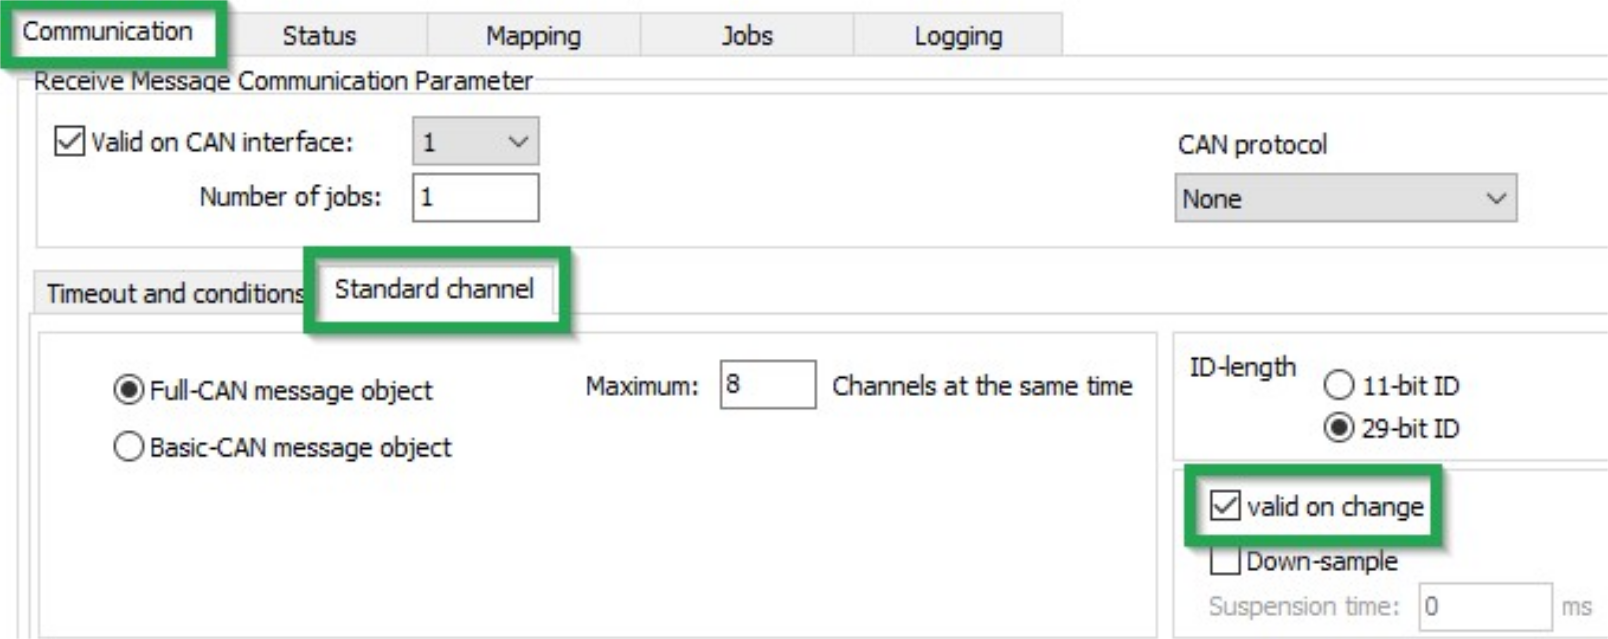Open the CAN protocol dropdown
Screen dimensions: 1608x639
point(1345,198)
